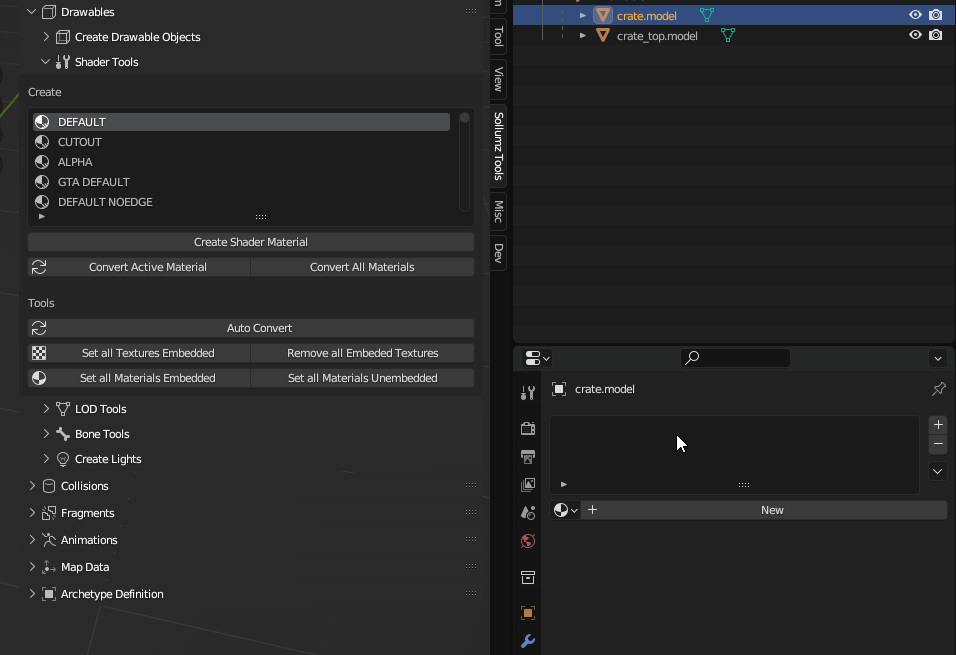The width and height of the screenshot is (956, 655).
Task: Disable crate.model in renders via camera icon
Action: click(x=935, y=15)
